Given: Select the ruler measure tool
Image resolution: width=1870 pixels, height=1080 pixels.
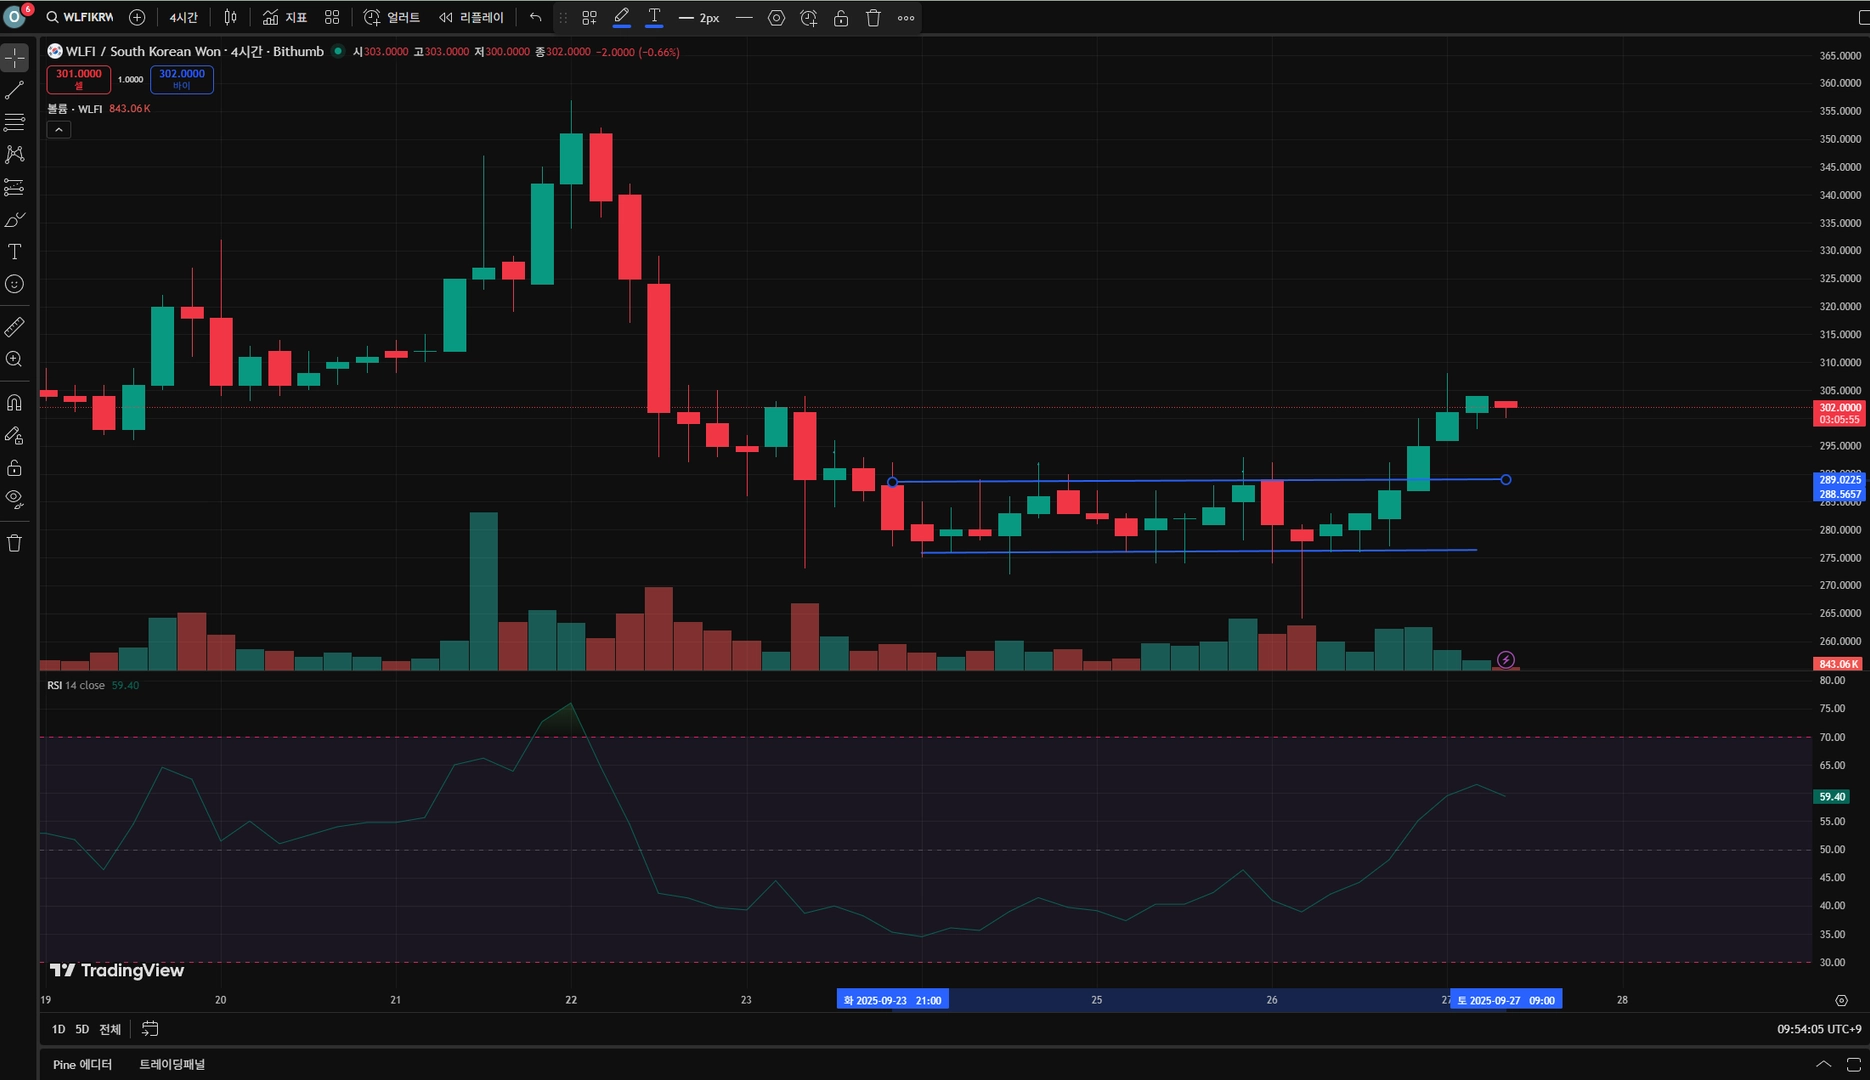Looking at the screenshot, I should tap(15, 327).
